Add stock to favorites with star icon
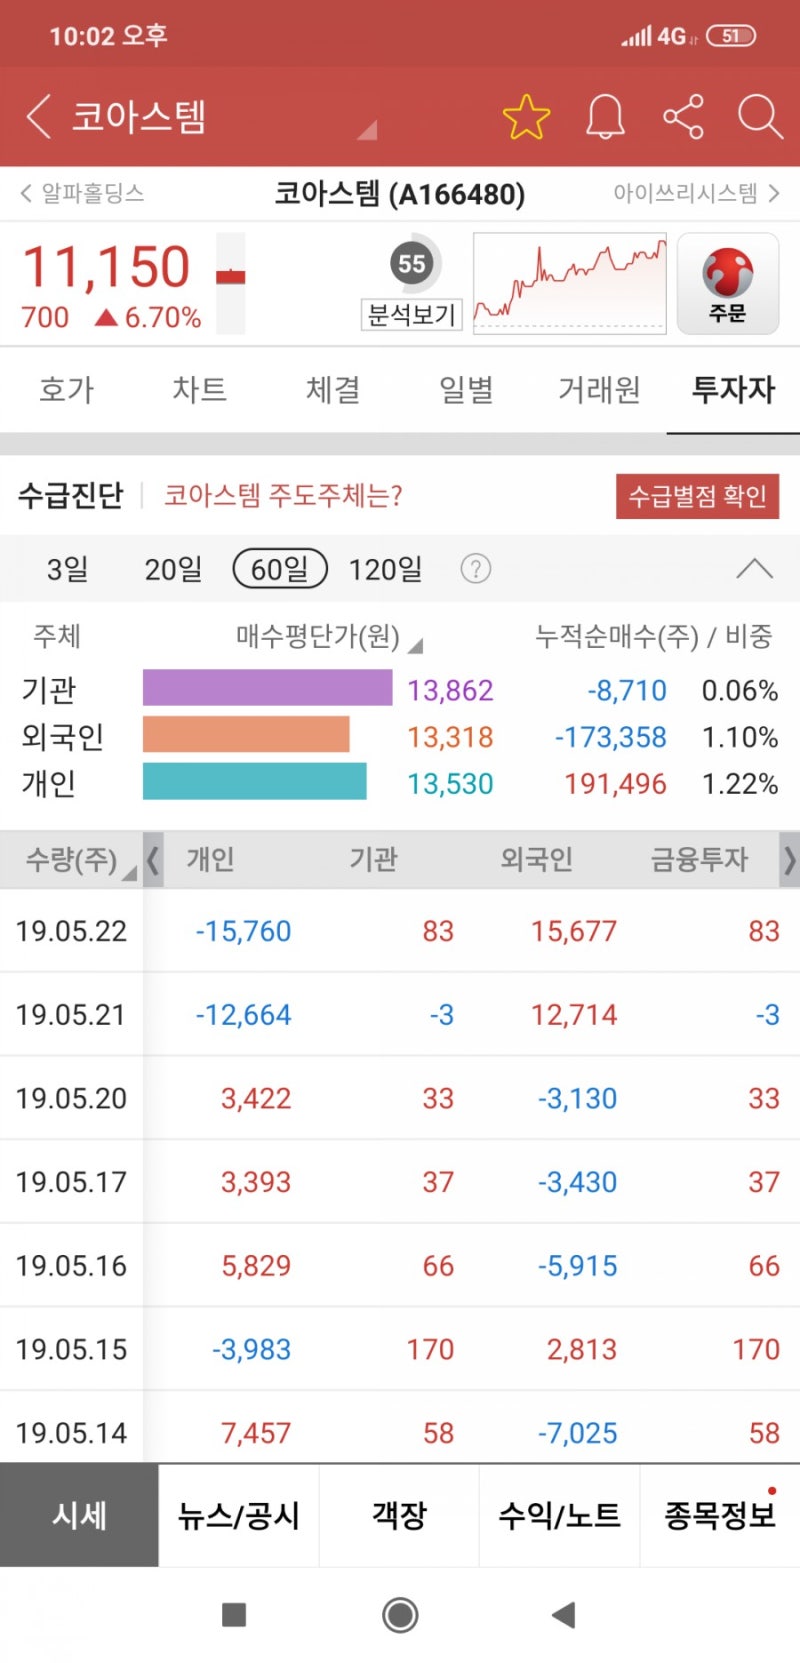Viewport: 800px width, 1663px height. click(526, 116)
